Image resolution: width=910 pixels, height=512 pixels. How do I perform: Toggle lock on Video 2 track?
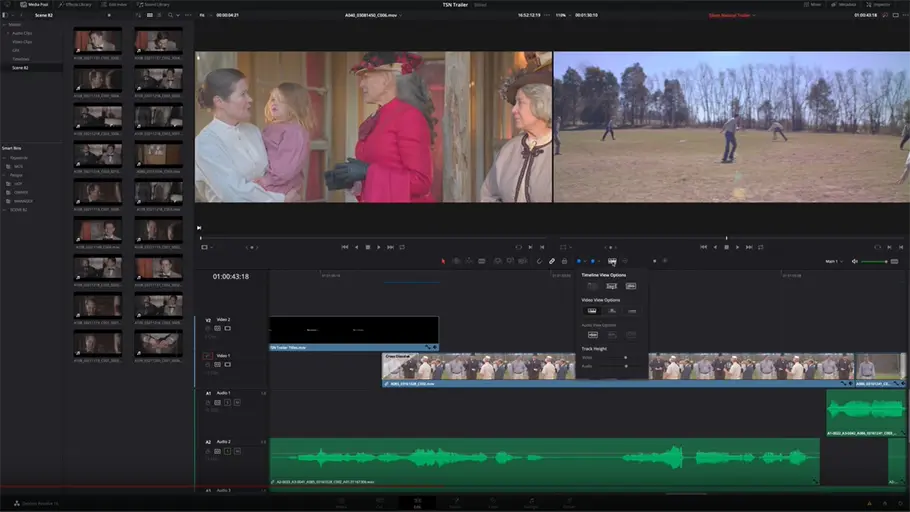pos(209,328)
